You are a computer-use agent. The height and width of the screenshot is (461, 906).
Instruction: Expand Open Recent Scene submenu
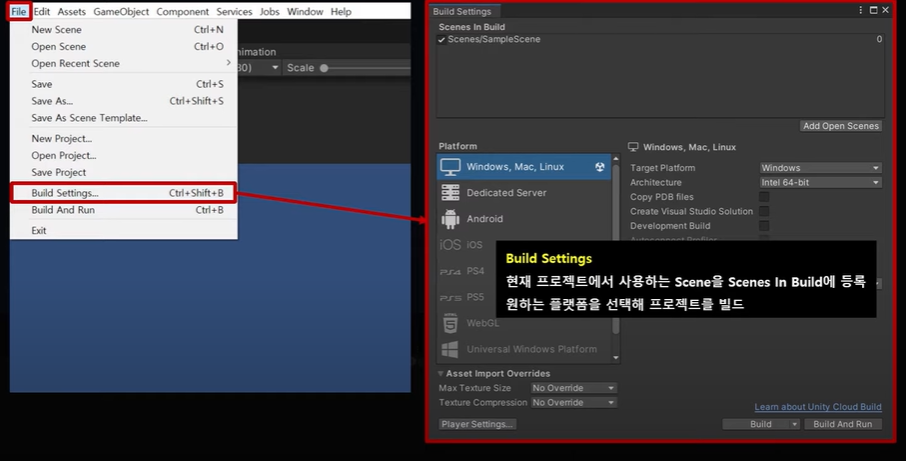click(x=124, y=64)
